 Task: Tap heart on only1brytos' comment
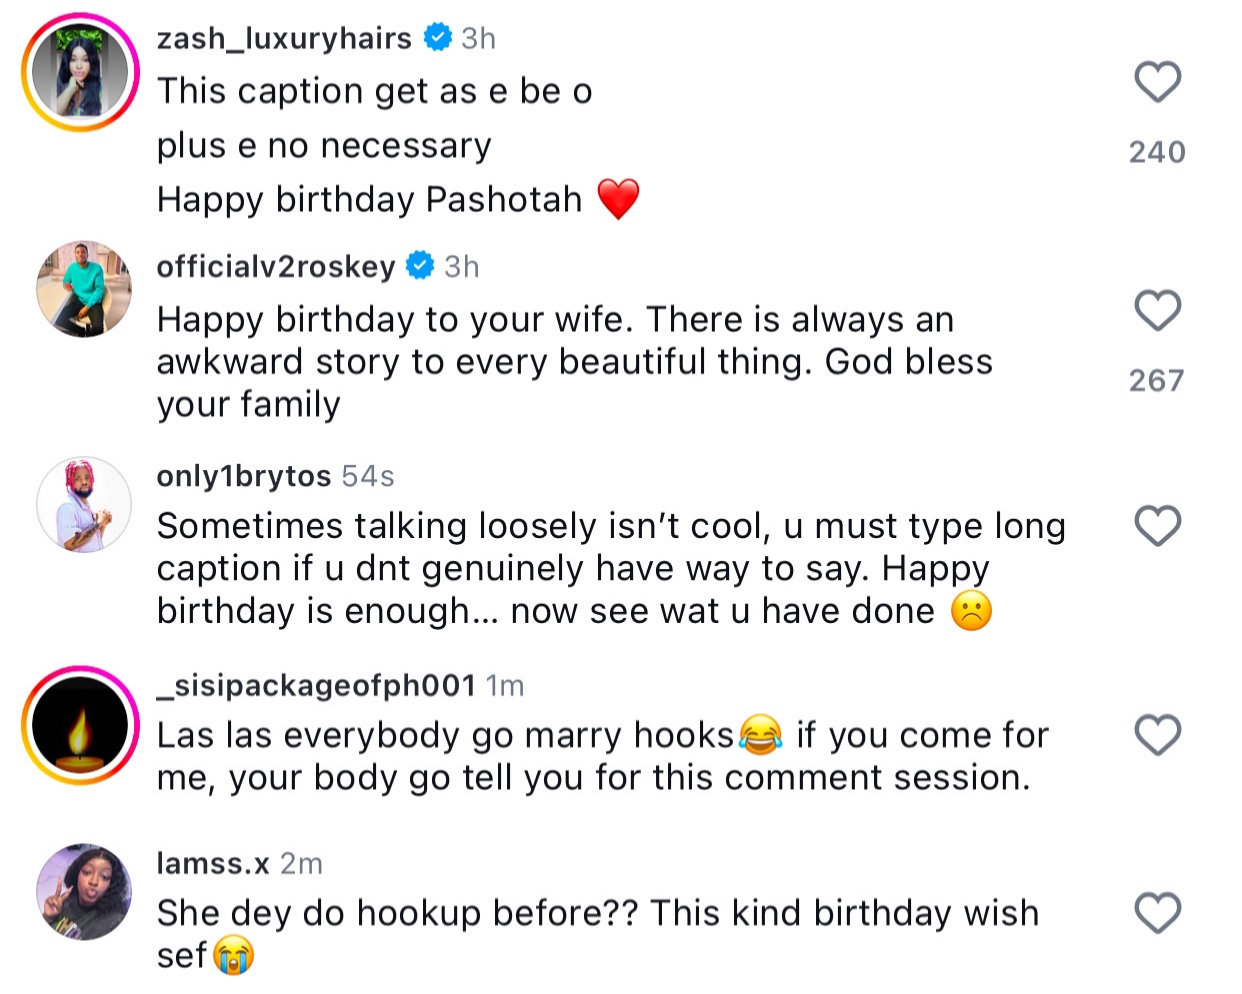pos(1158,526)
